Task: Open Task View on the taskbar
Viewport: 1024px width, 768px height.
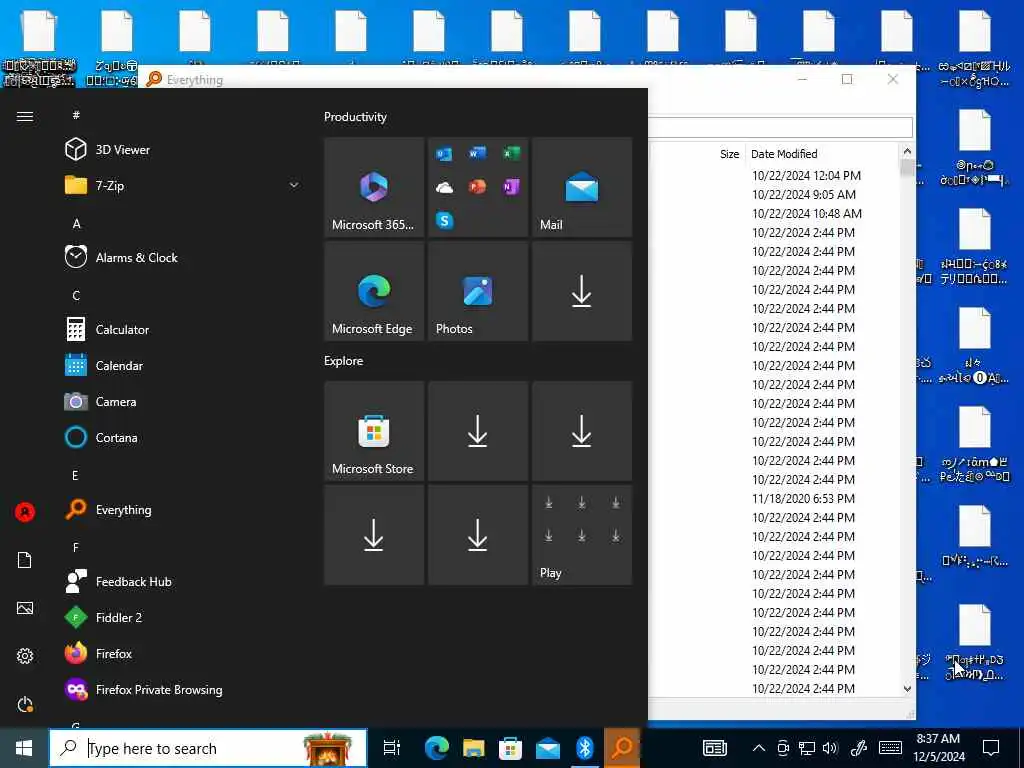Action: pyautogui.click(x=391, y=748)
